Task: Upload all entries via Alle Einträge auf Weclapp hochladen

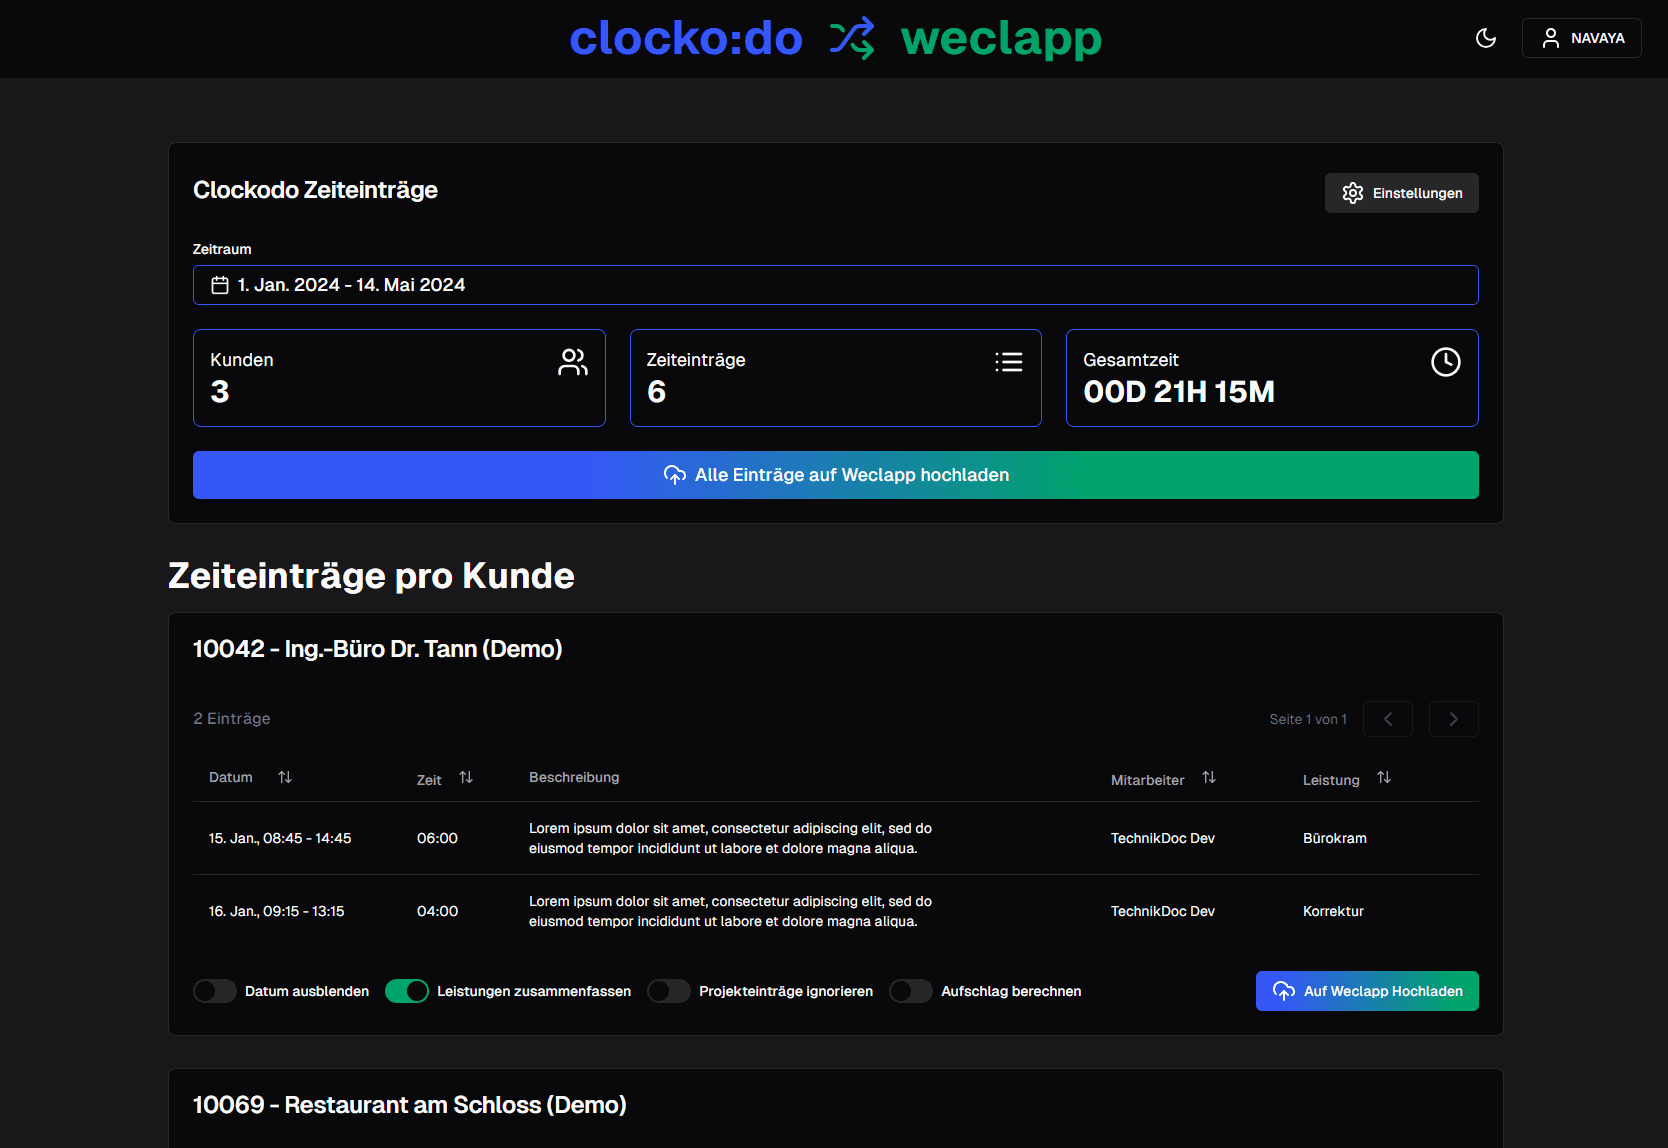Action: [835, 475]
